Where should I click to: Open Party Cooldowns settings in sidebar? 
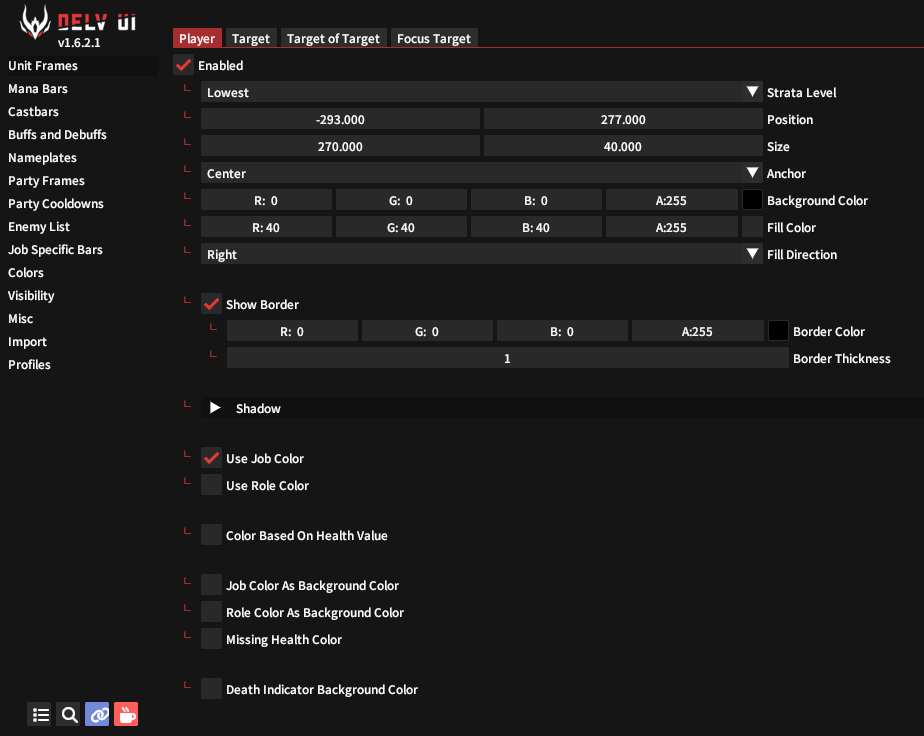[x=56, y=203]
